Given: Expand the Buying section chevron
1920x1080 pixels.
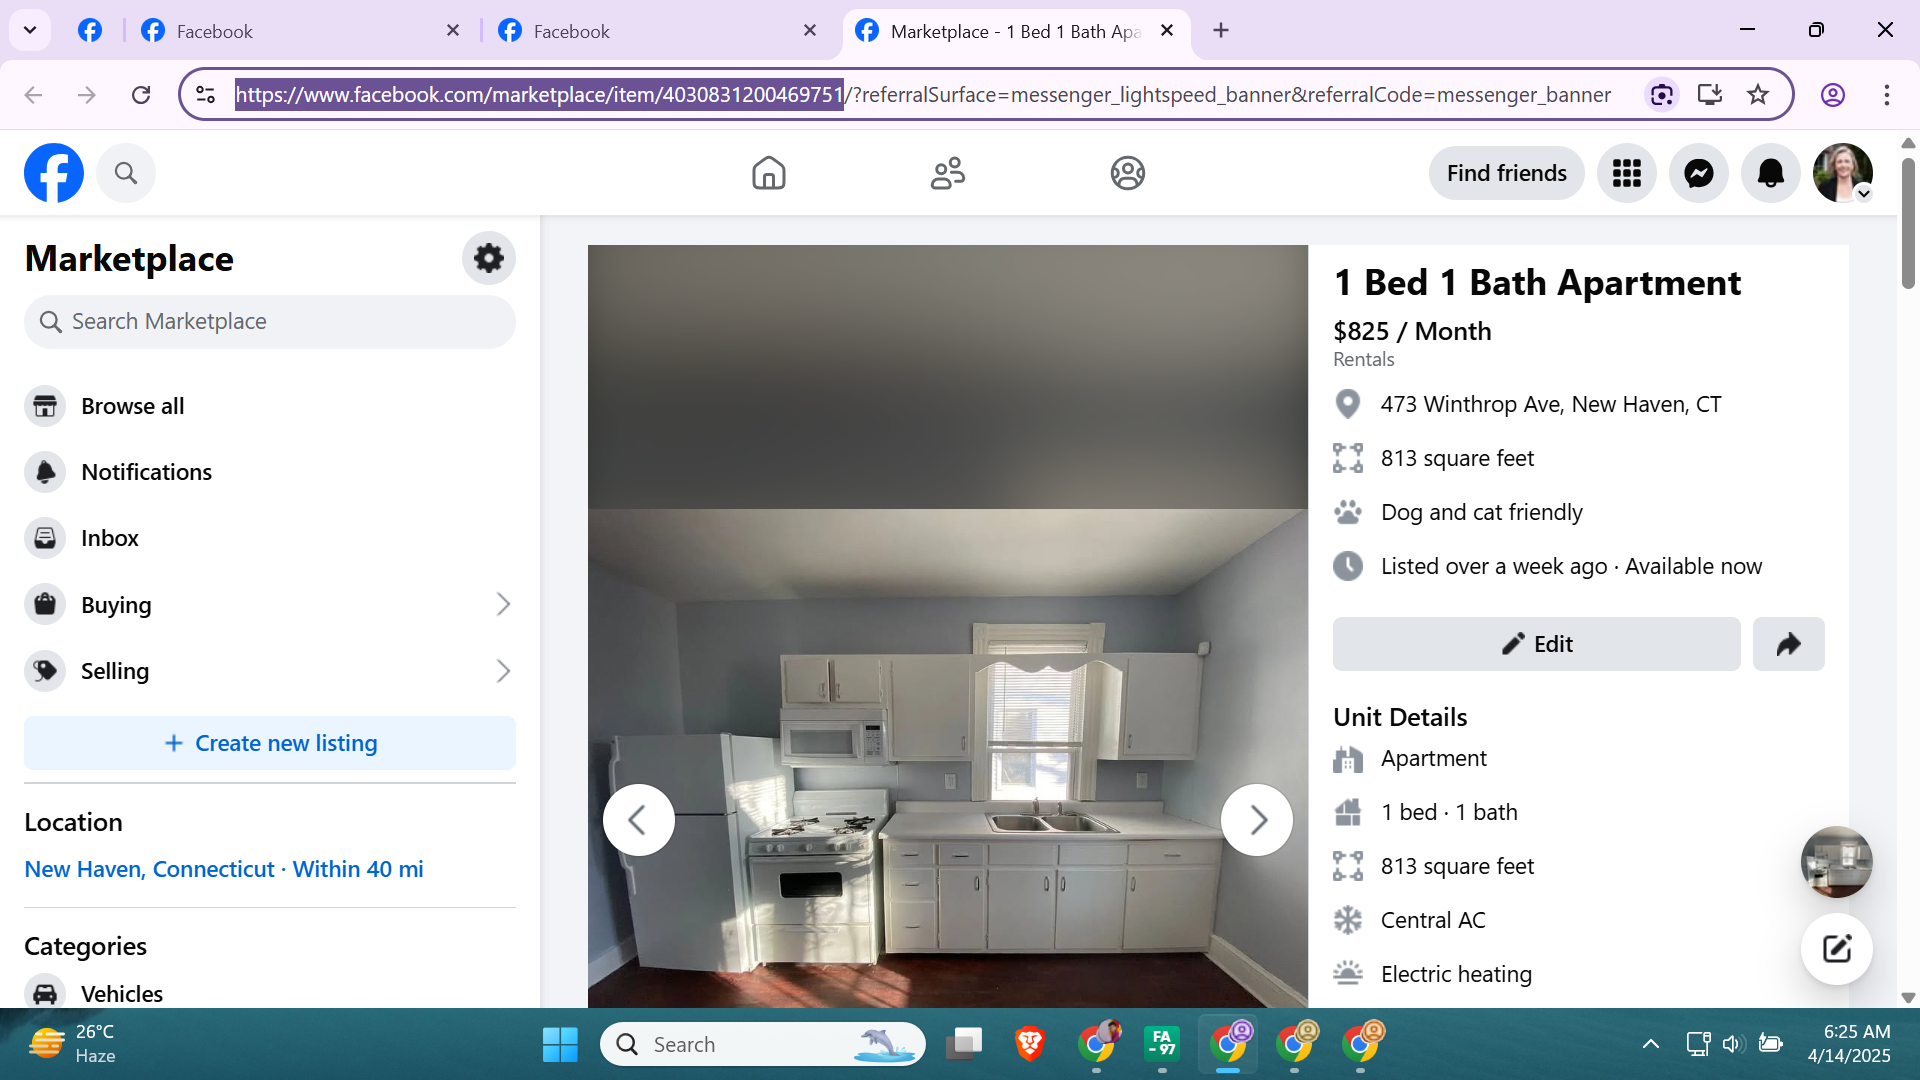Looking at the screenshot, I should [503, 604].
